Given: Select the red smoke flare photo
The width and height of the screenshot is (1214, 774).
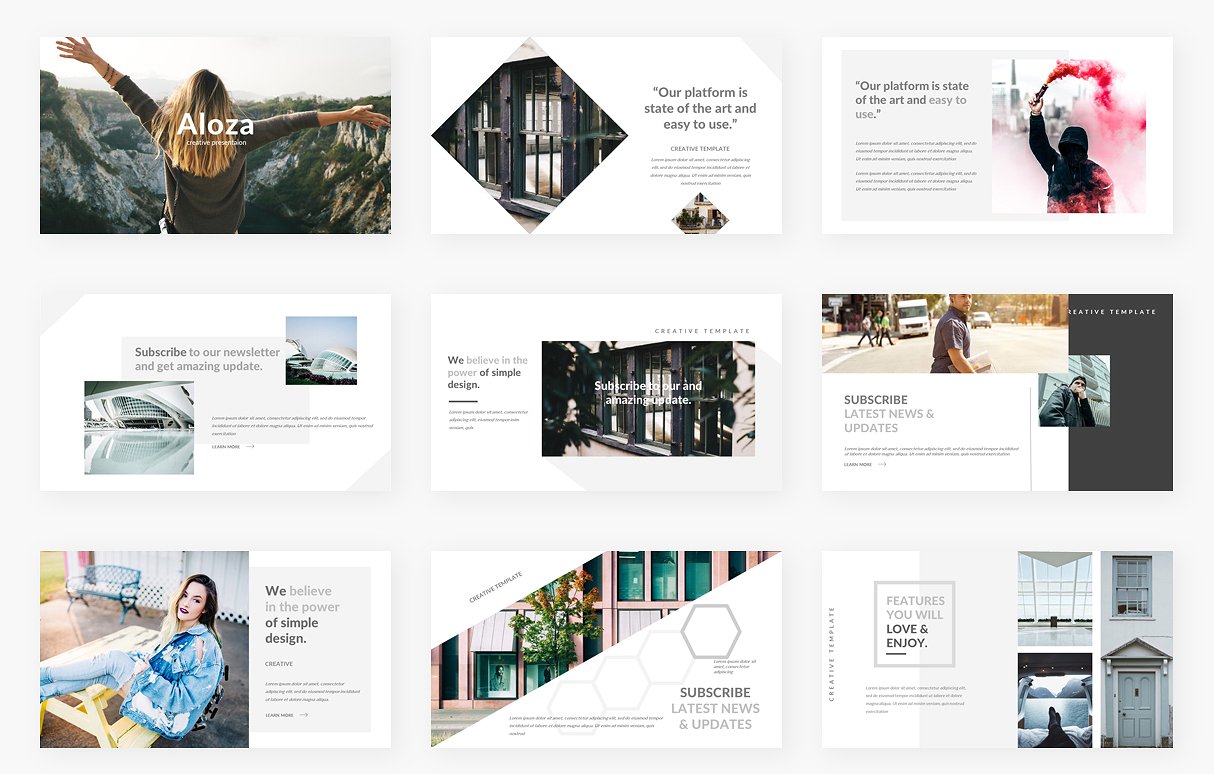Looking at the screenshot, I should coord(1068,135).
